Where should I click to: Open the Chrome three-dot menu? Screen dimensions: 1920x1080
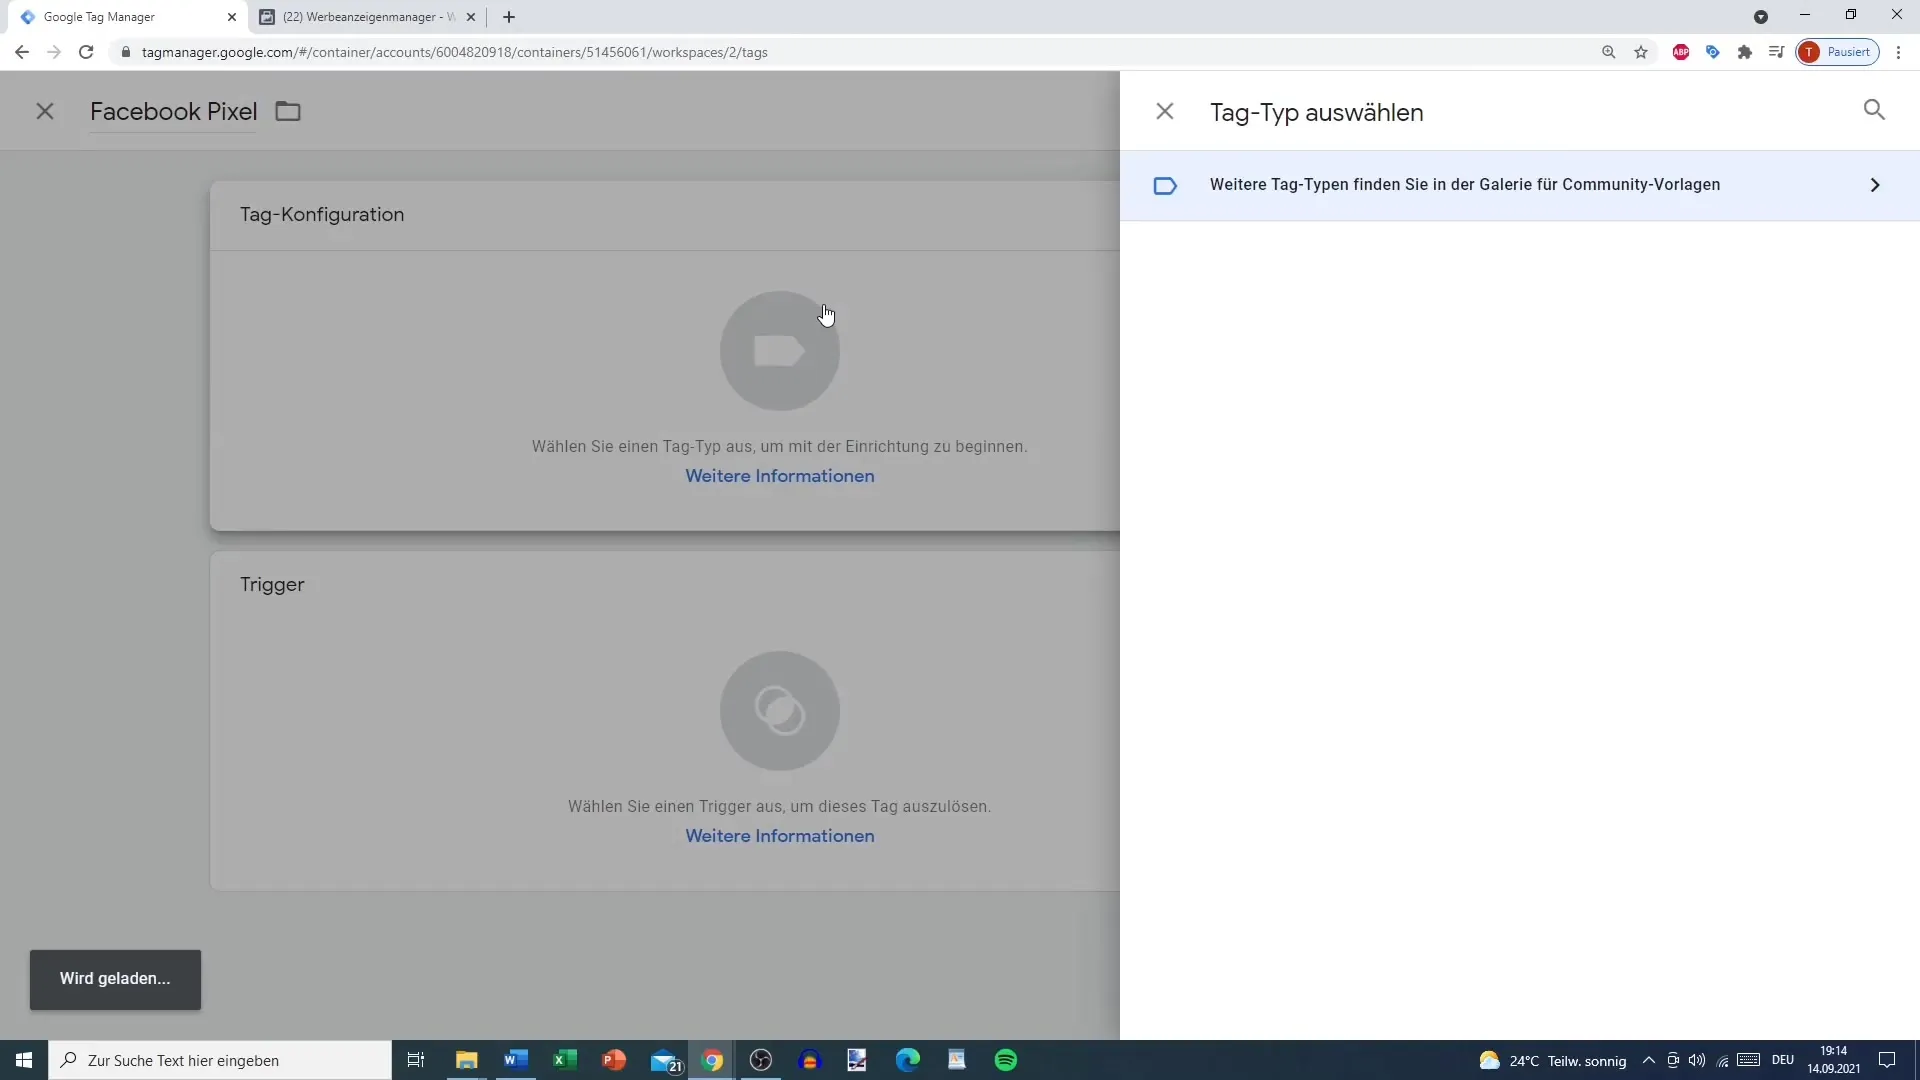click(1898, 52)
